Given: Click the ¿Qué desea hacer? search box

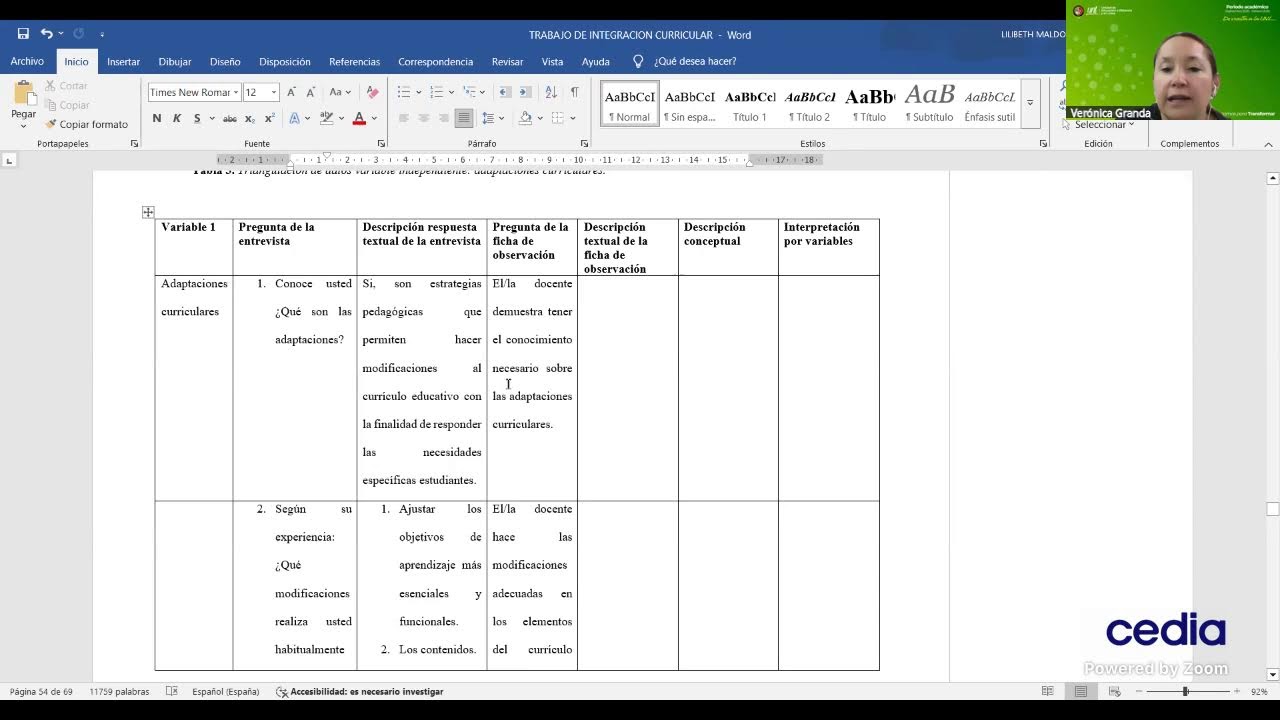Looking at the screenshot, I should [695, 61].
